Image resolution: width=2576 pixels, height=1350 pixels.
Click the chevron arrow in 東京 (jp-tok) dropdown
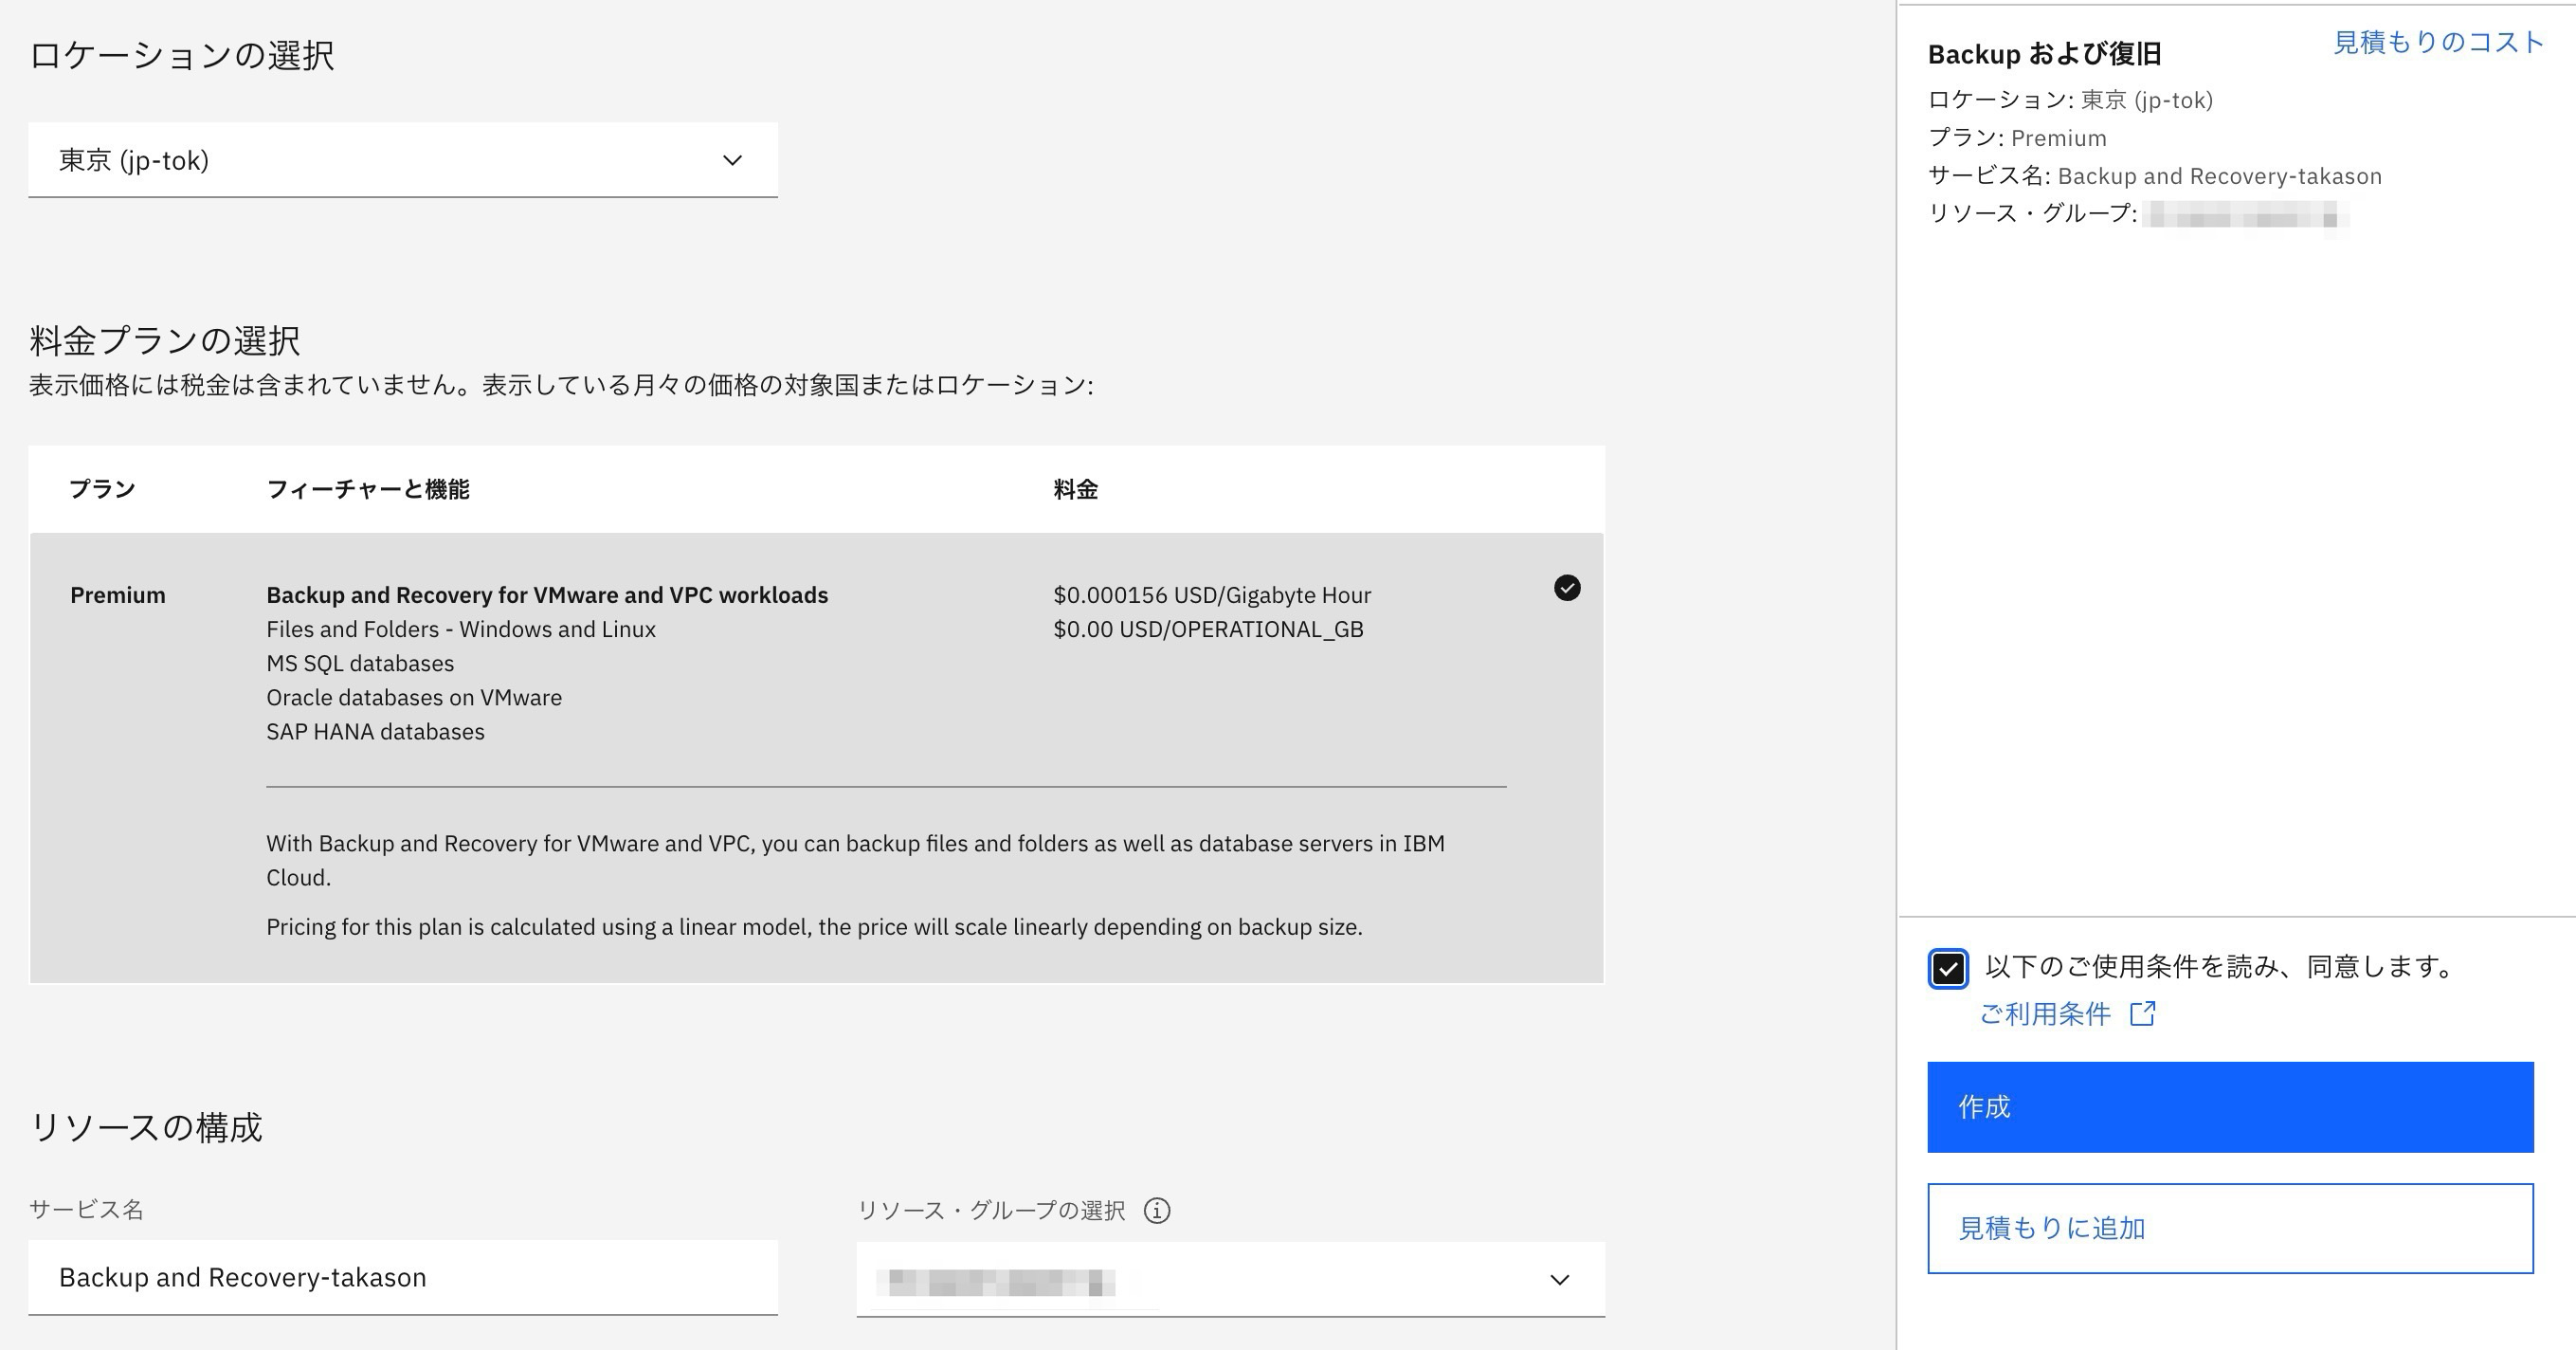pos(732,160)
